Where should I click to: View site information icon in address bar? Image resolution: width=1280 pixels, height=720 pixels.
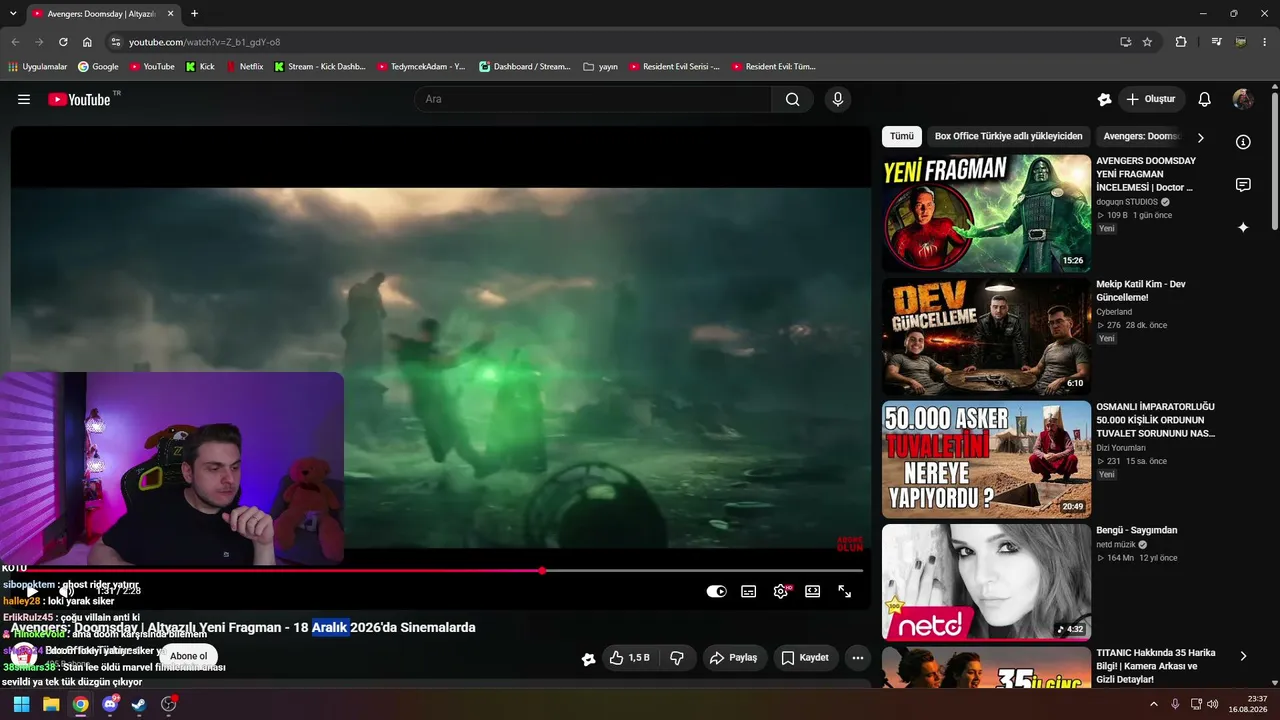(x=115, y=42)
